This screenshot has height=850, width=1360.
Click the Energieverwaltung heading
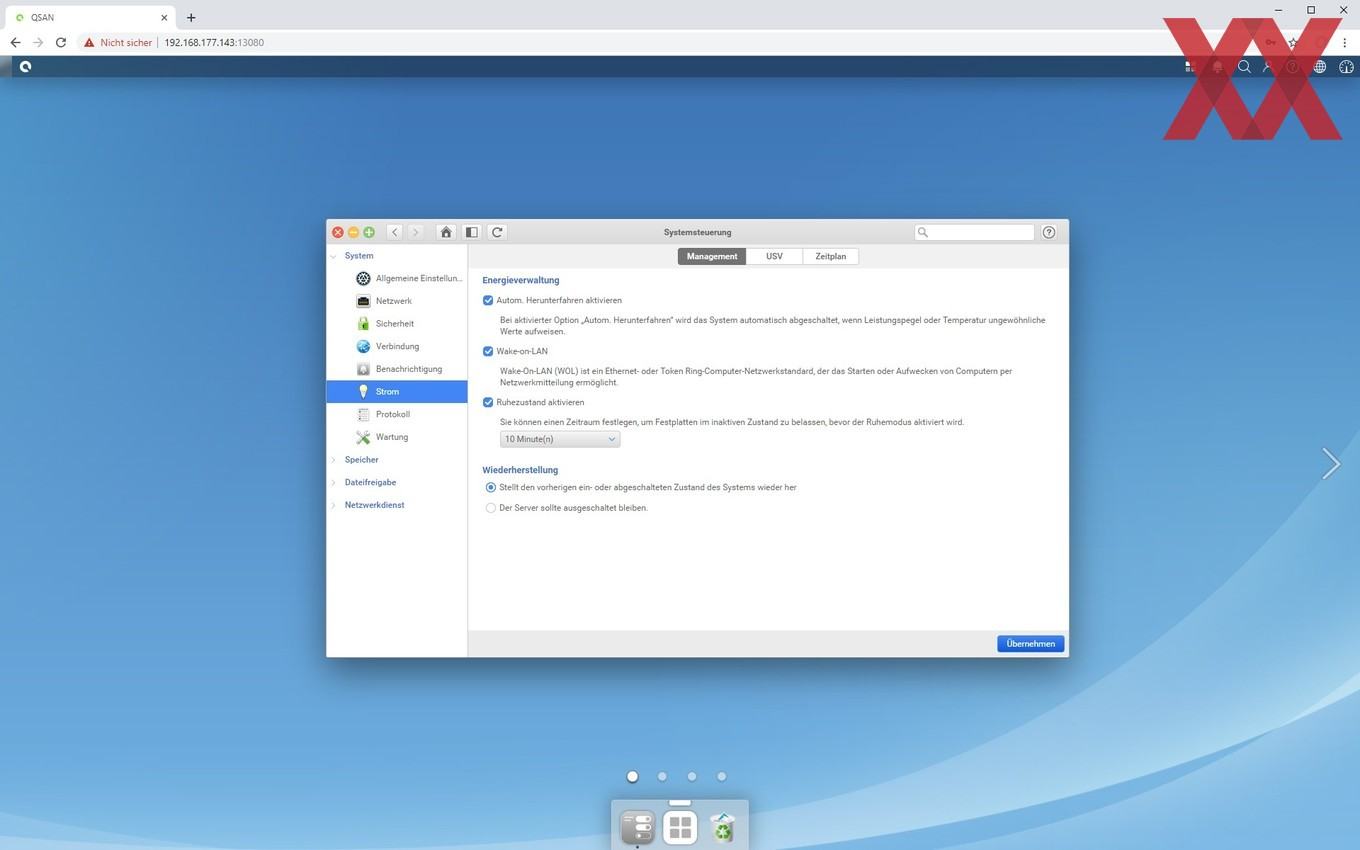coord(521,280)
